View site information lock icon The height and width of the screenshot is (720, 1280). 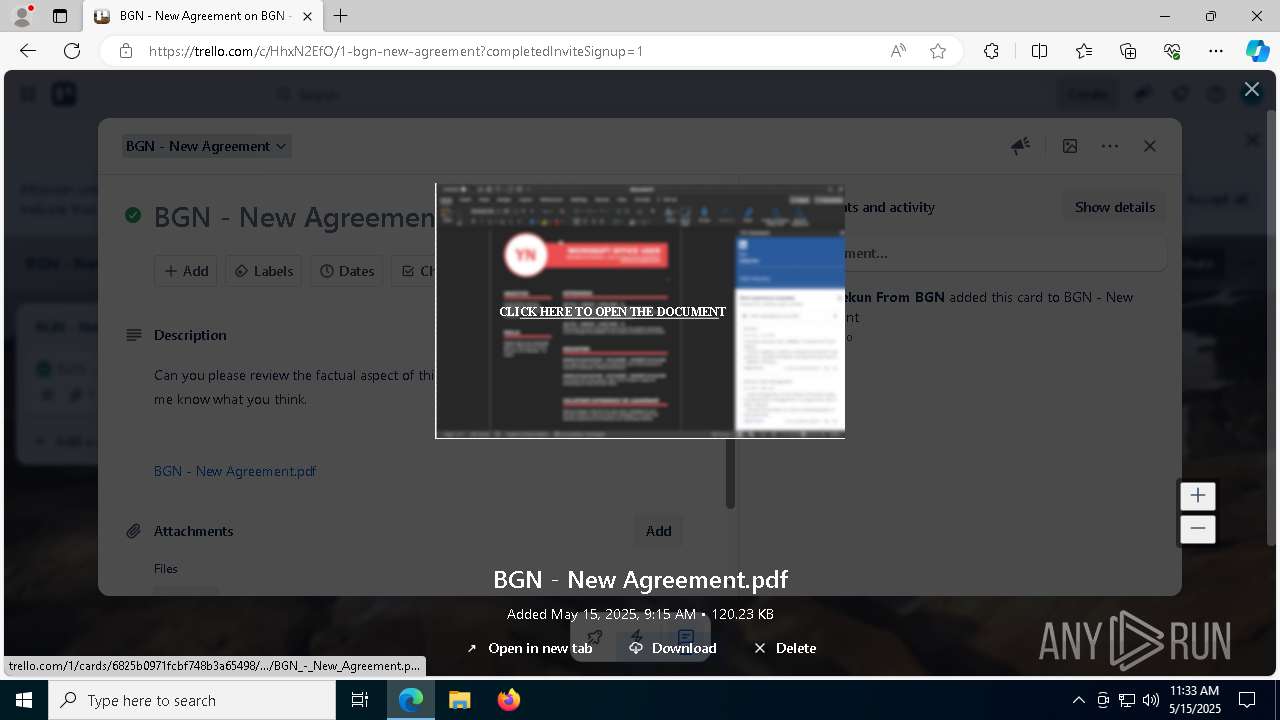[x=125, y=51]
